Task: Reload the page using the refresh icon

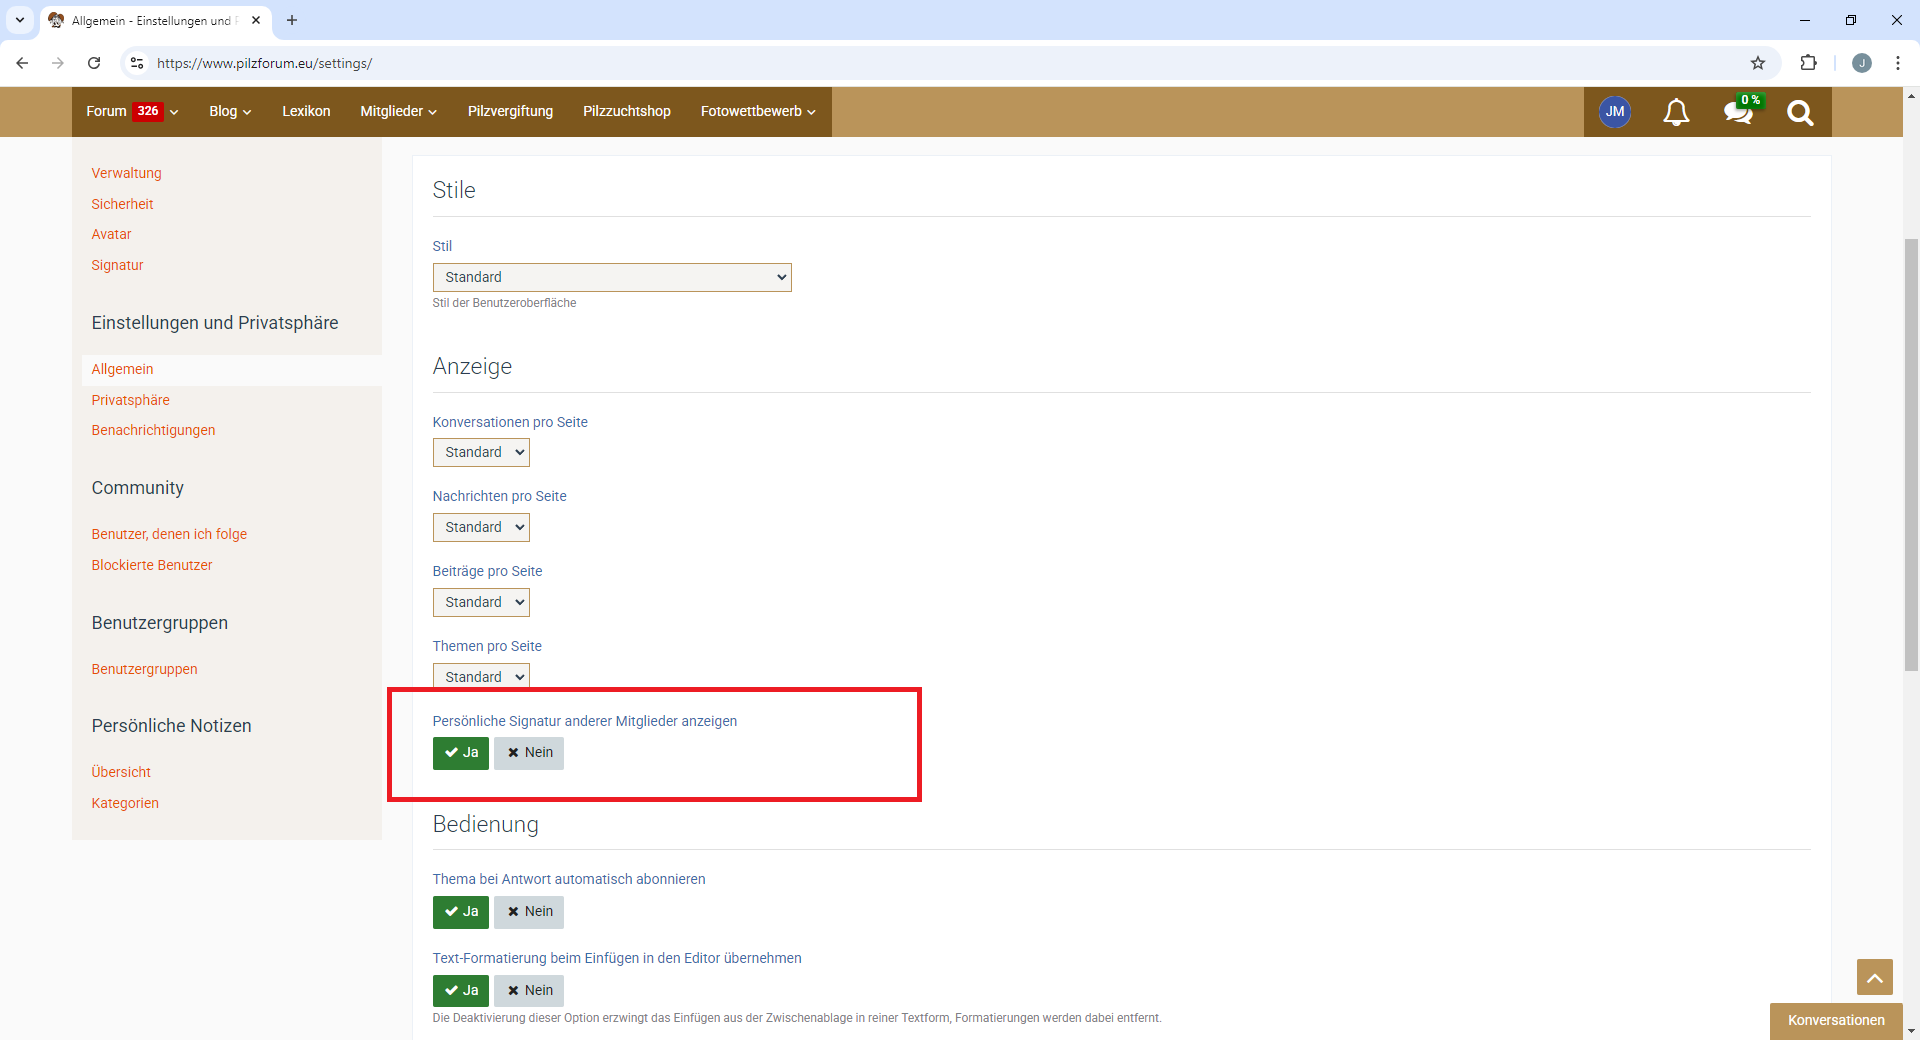Action: 94,63
